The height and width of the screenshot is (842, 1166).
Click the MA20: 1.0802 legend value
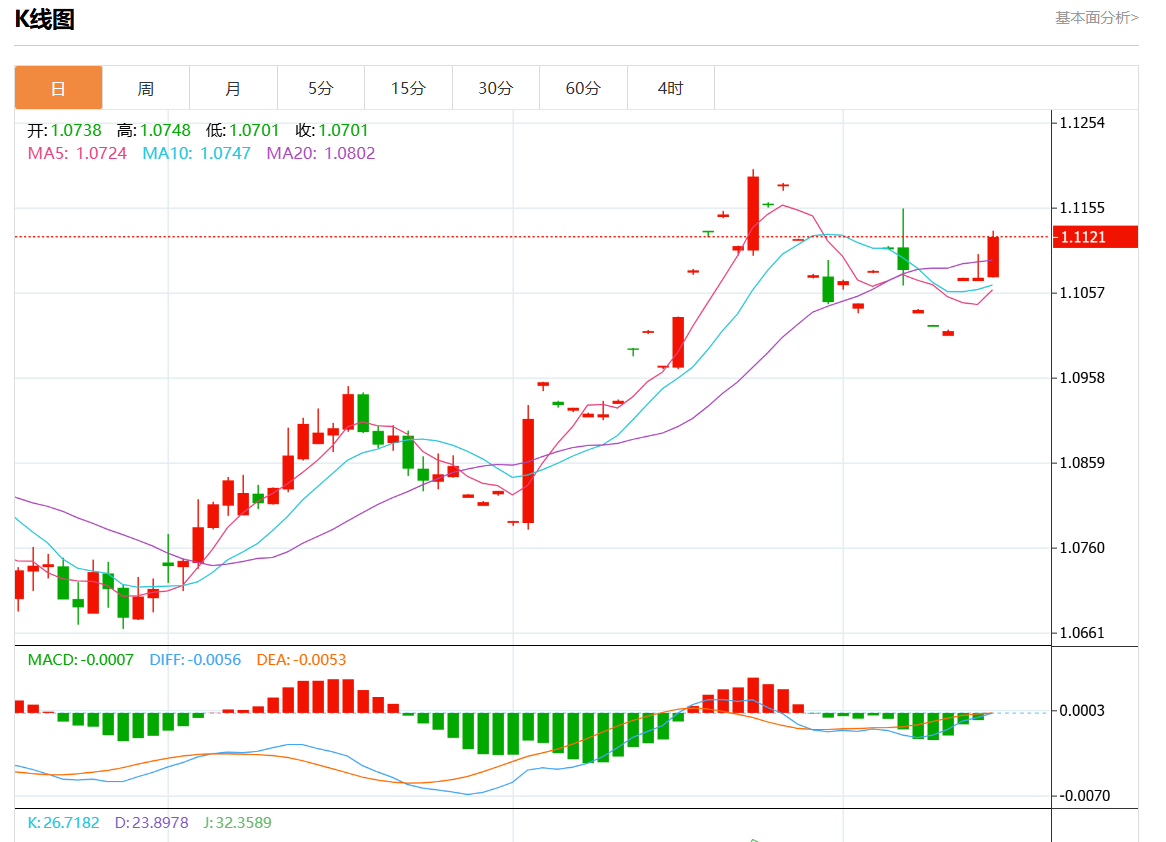(x=321, y=153)
